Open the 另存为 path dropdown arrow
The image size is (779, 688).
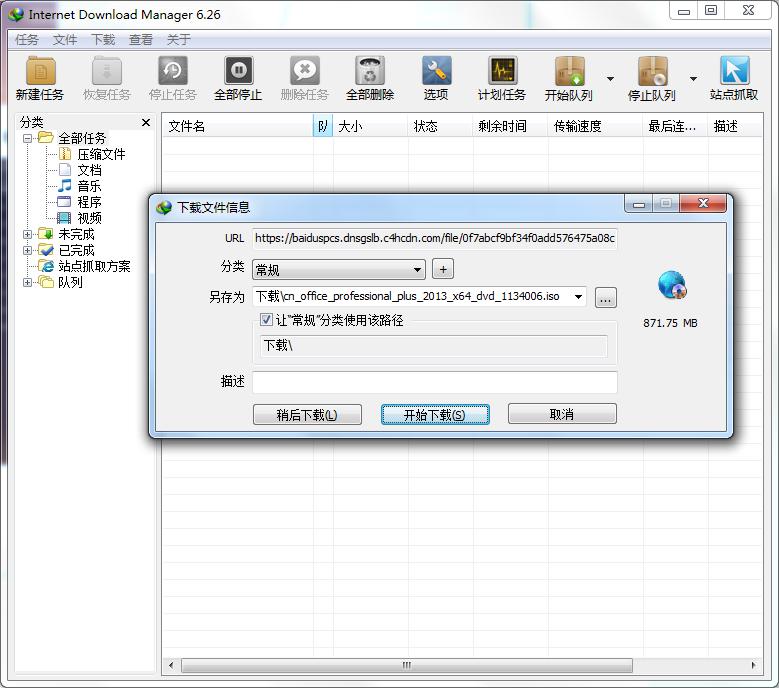[x=578, y=297]
